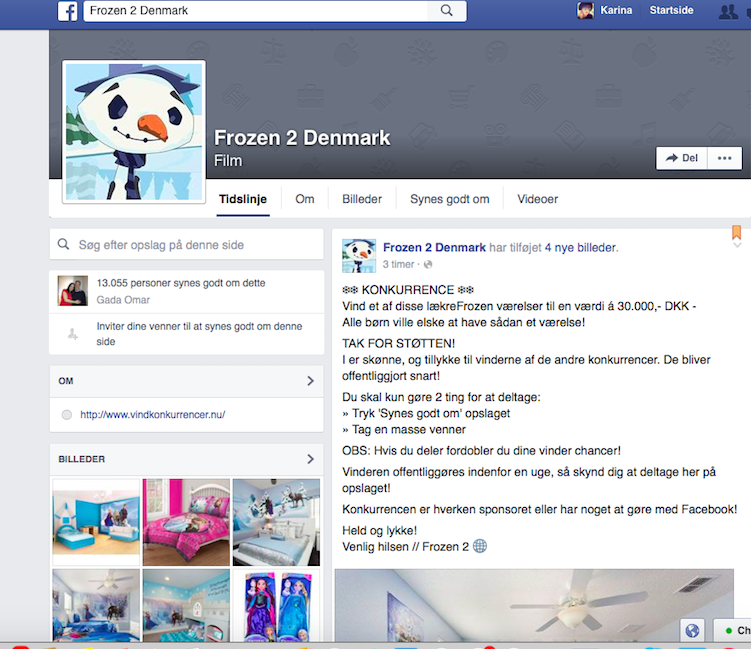This screenshot has width=751, height=649.
Task: Click the globe emoji after 'Frozen 2'
Action: tap(480, 546)
